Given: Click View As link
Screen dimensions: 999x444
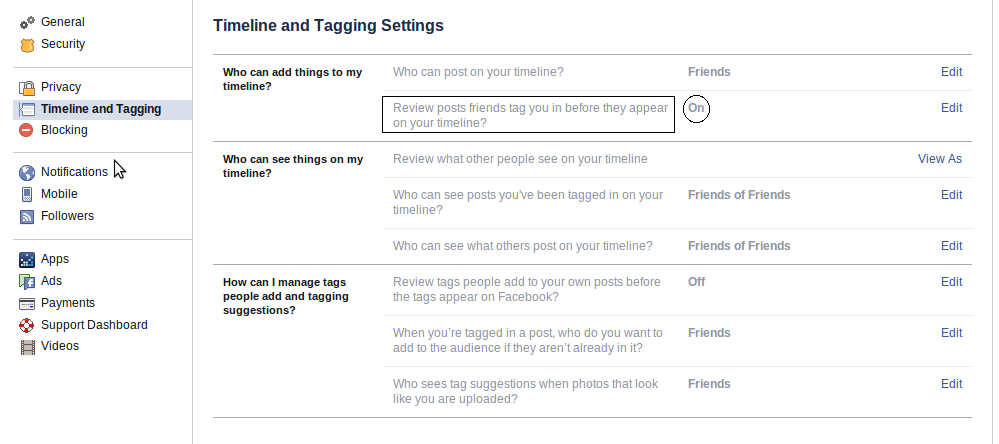Looking at the screenshot, I should pyautogui.click(x=939, y=159).
